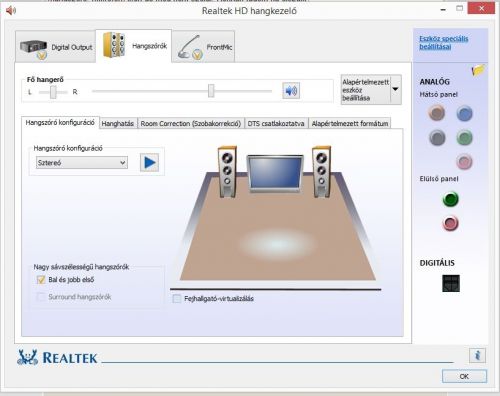
Task: Open the FrontMic device tab
Action: (204, 46)
